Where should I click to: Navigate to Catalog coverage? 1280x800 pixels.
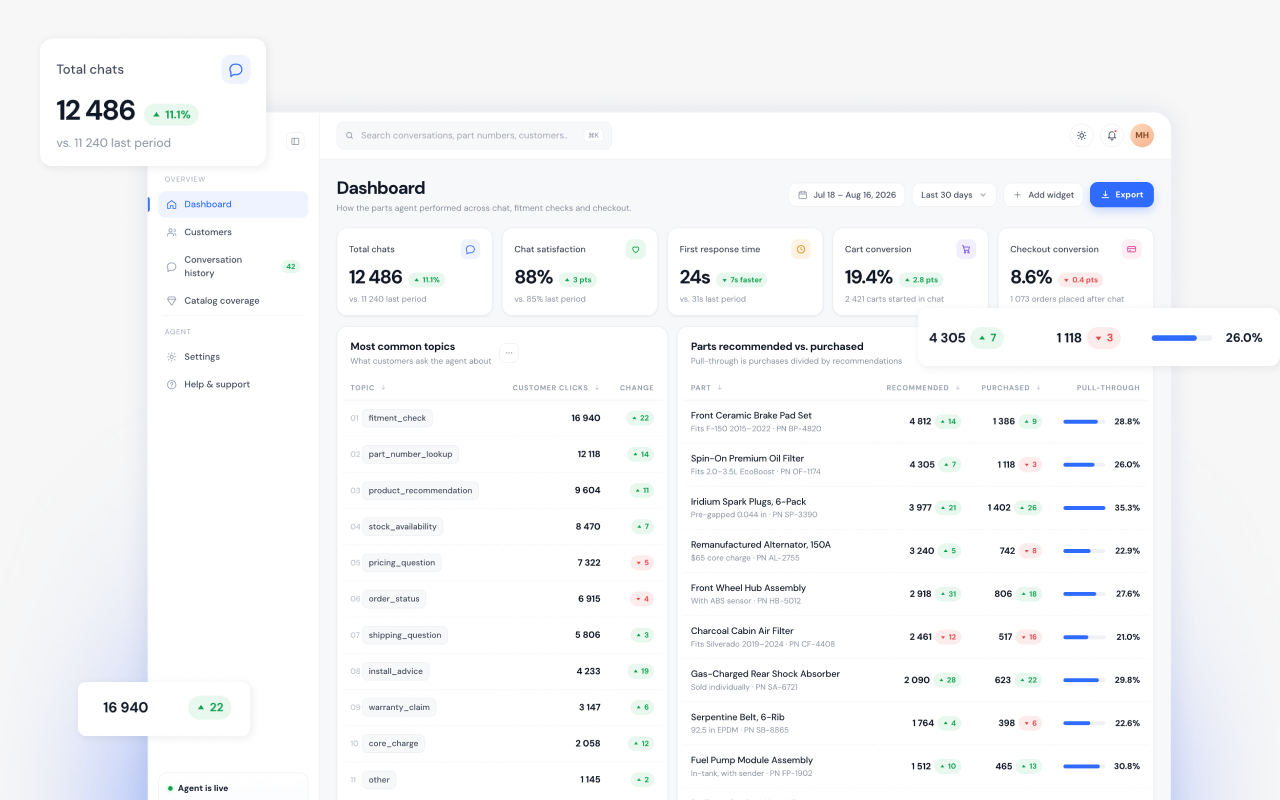pyautogui.click(x=233, y=300)
